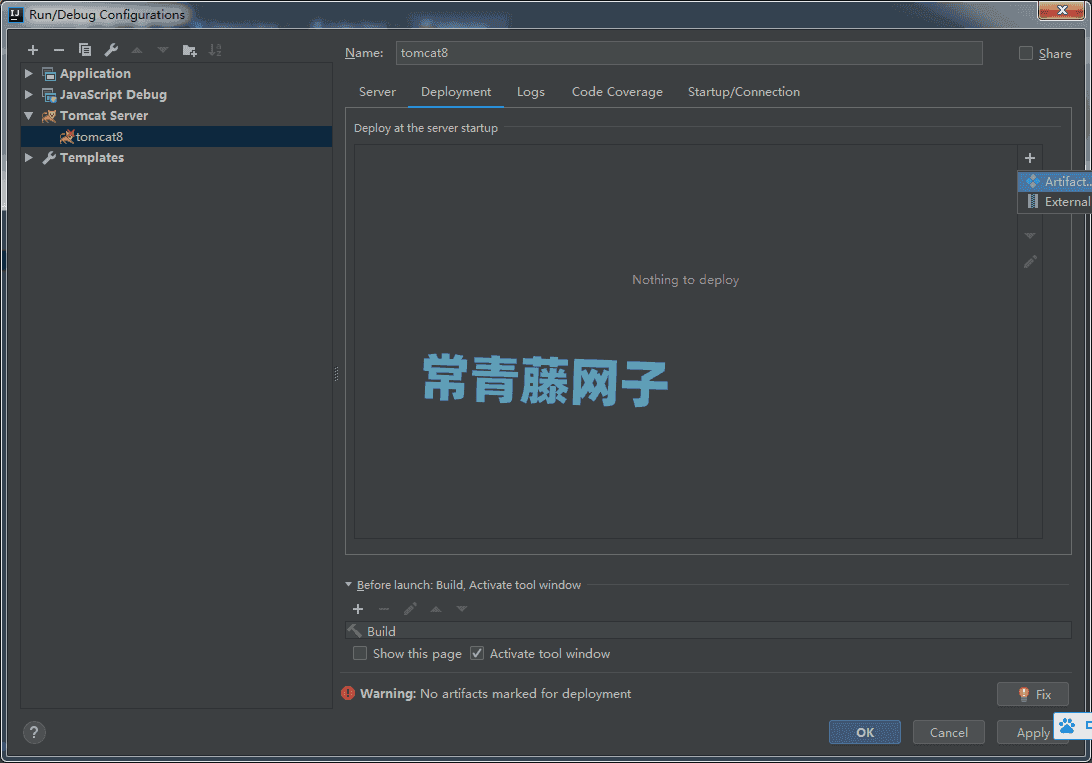
Task: Move before launch task up
Action: pos(436,609)
